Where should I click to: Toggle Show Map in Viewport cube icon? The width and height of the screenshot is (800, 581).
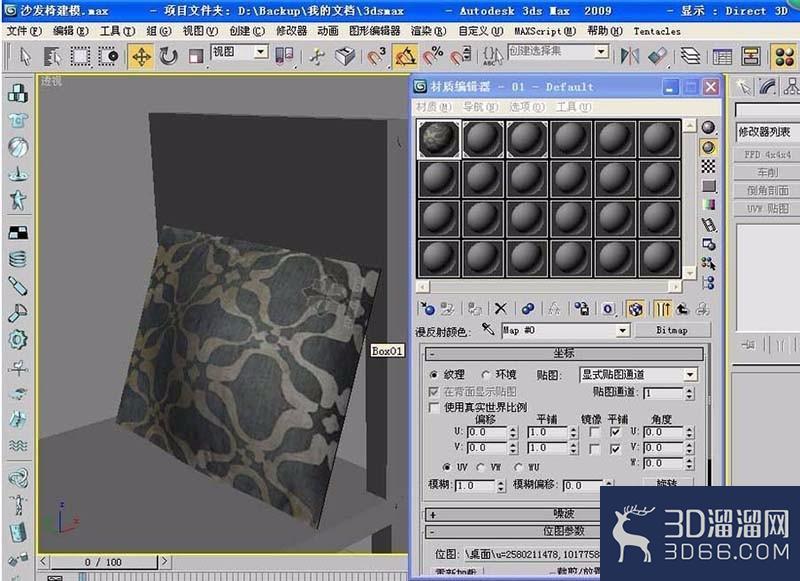coord(635,309)
